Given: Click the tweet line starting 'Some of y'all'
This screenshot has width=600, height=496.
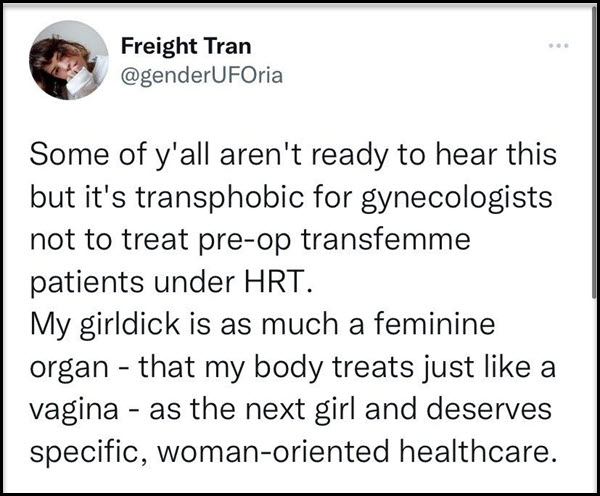Looking at the screenshot, I should point(293,155).
